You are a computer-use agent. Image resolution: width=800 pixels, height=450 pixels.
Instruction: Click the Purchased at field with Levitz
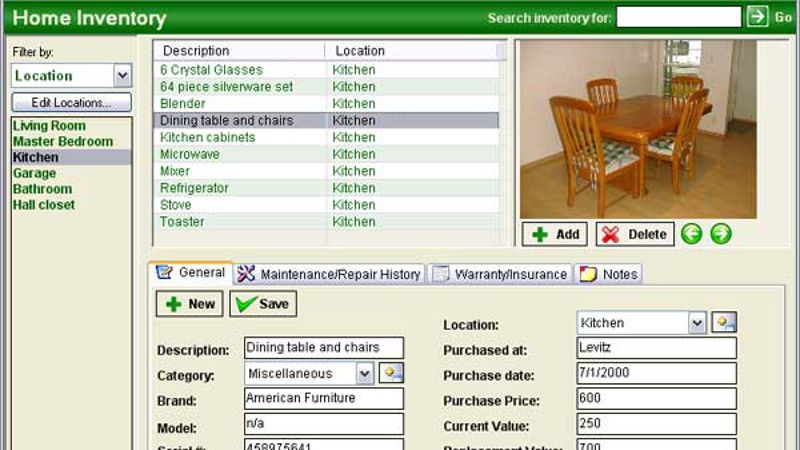(x=657, y=347)
